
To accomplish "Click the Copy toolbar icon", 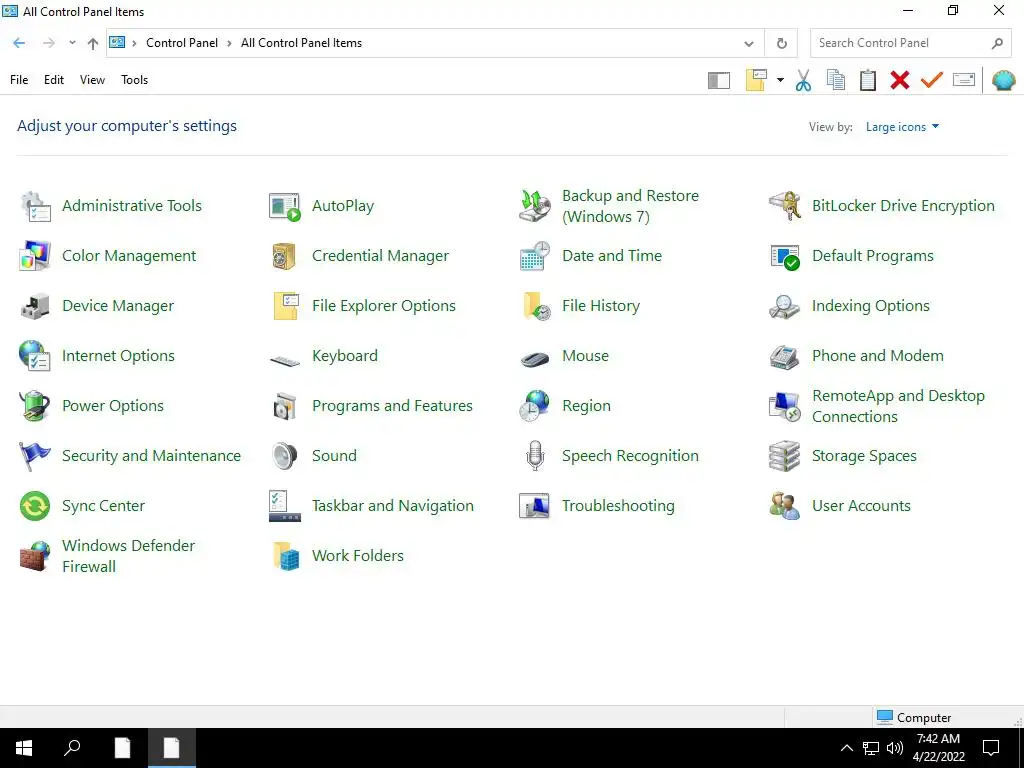I will (836, 80).
